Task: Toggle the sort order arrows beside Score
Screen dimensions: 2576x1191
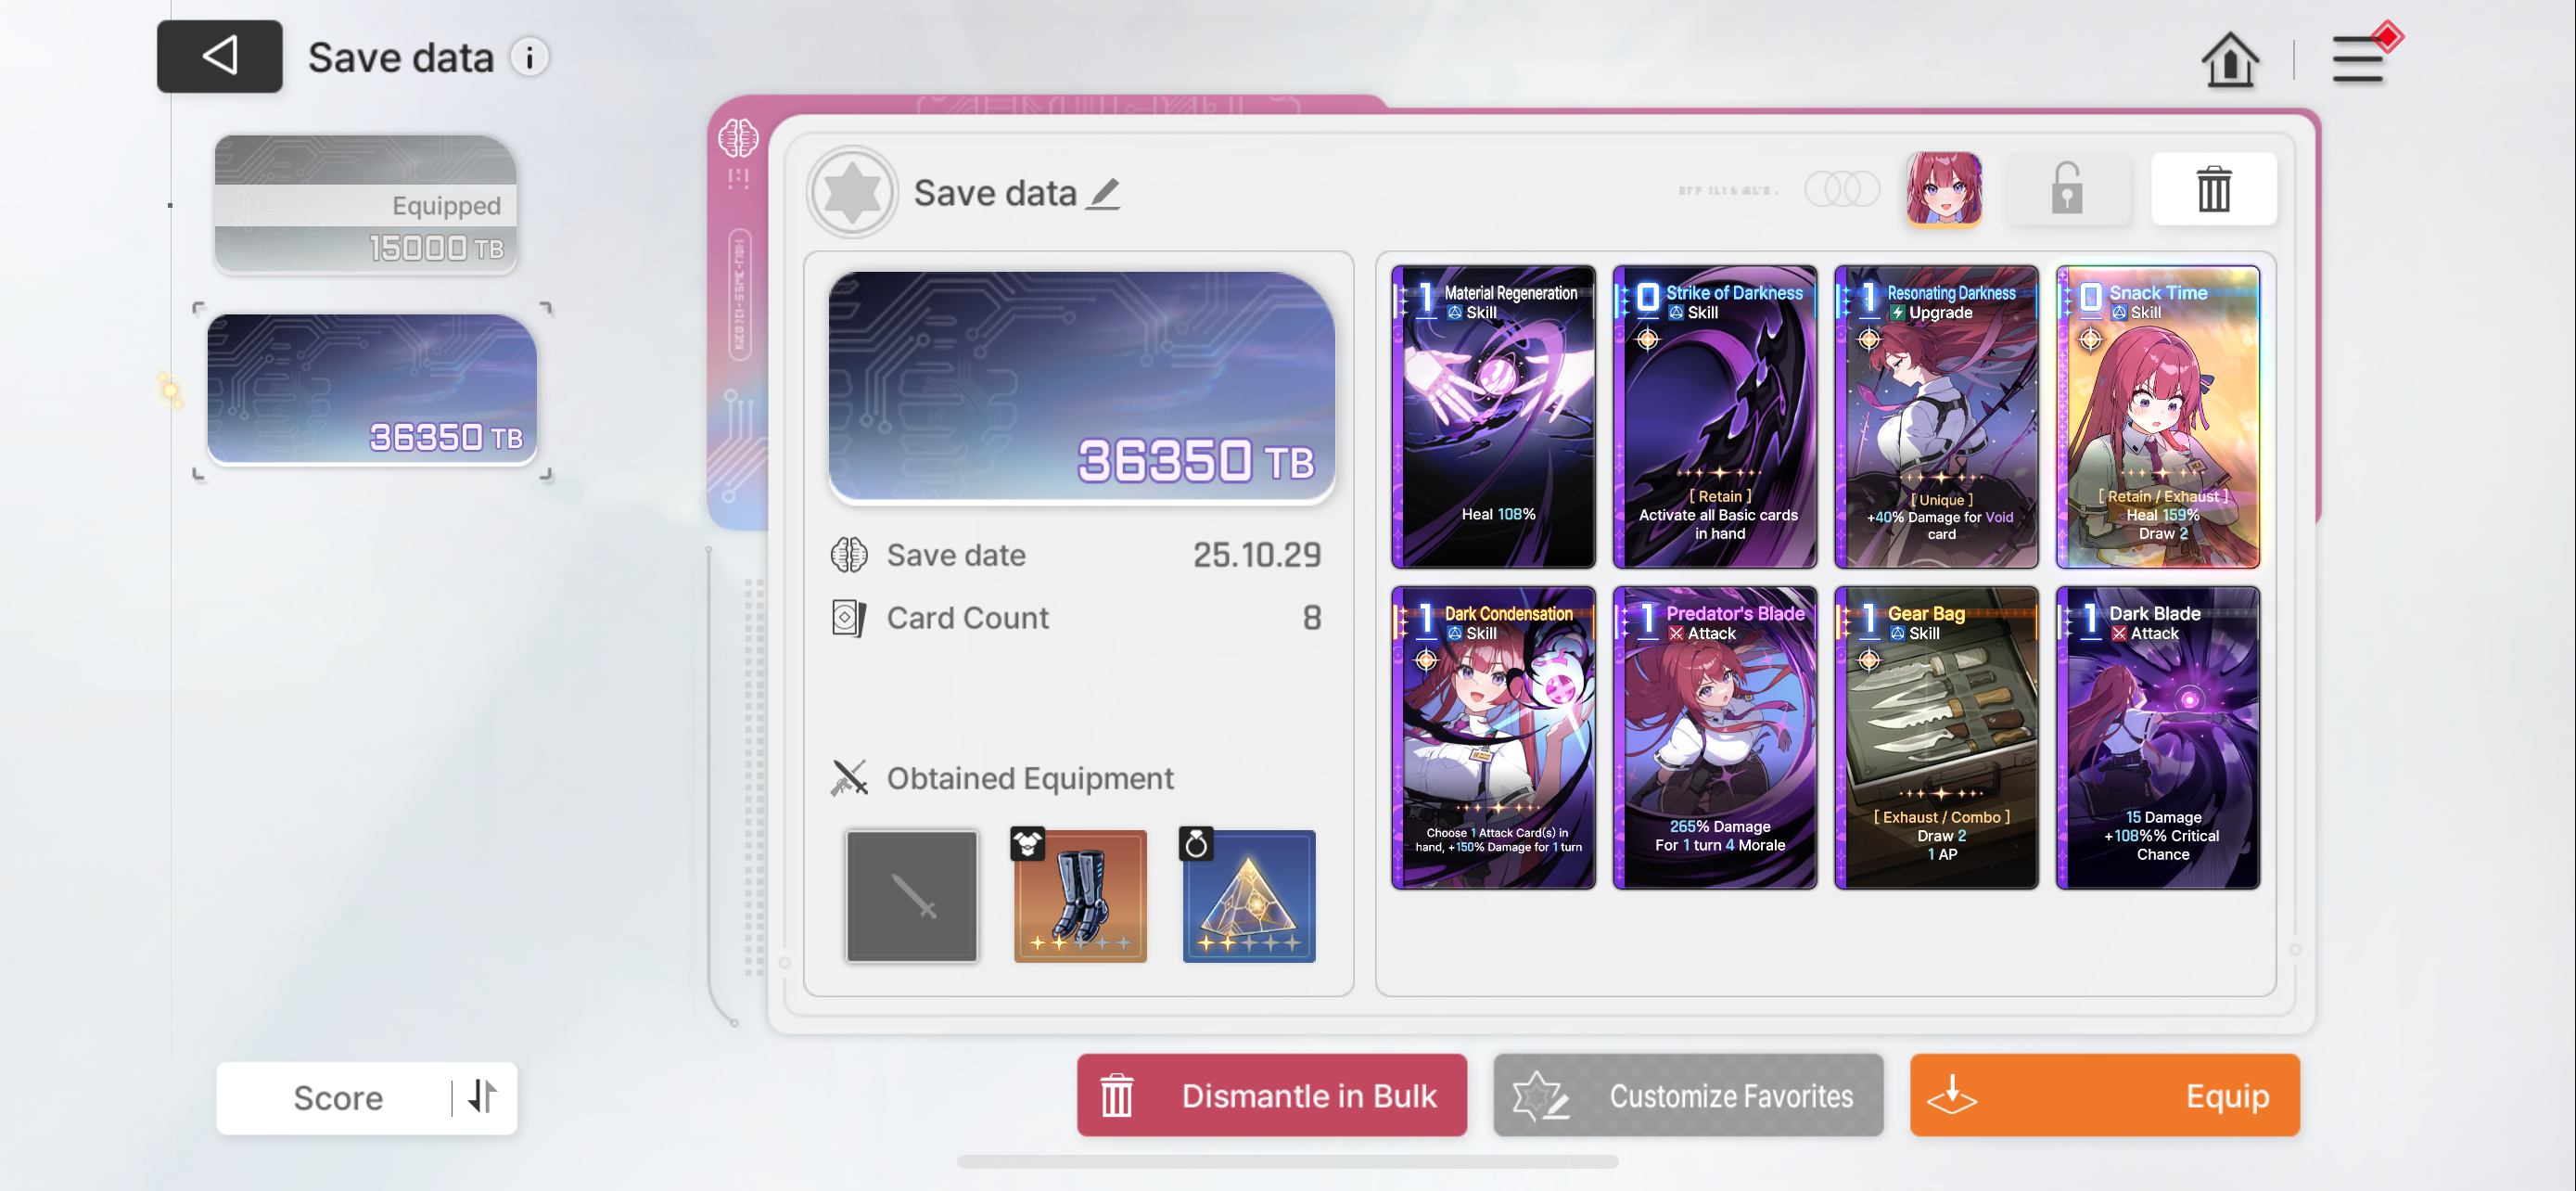Action: pyautogui.click(x=483, y=1096)
